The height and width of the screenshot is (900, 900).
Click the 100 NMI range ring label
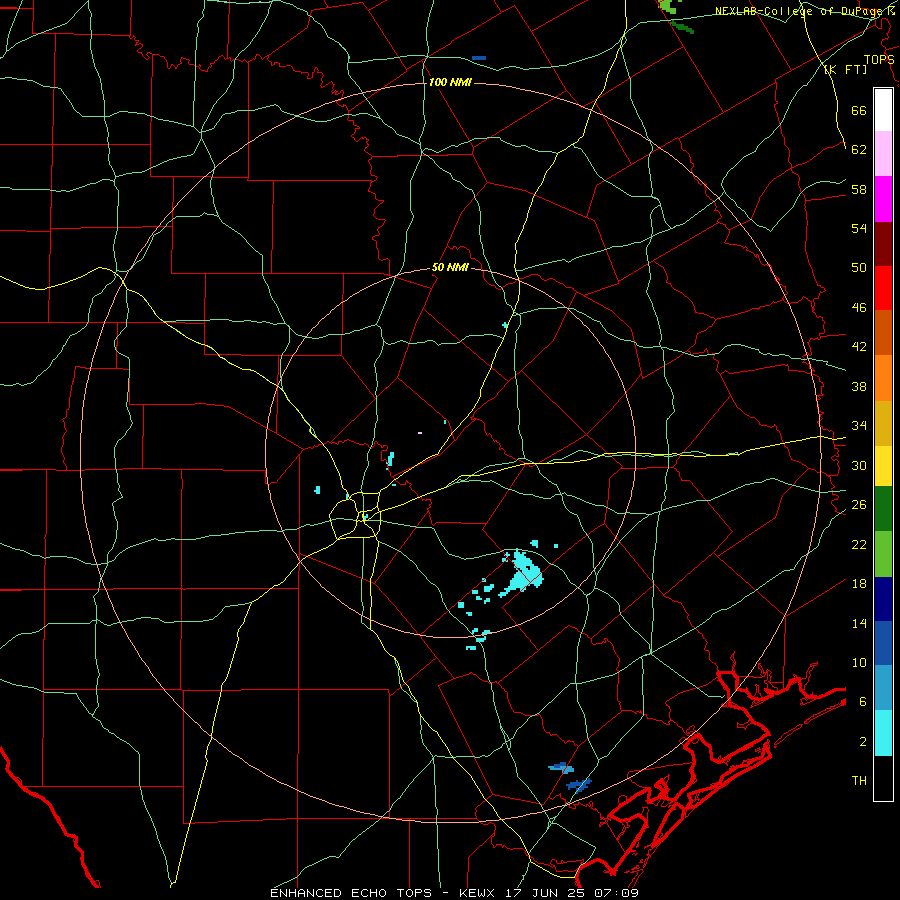(450, 83)
